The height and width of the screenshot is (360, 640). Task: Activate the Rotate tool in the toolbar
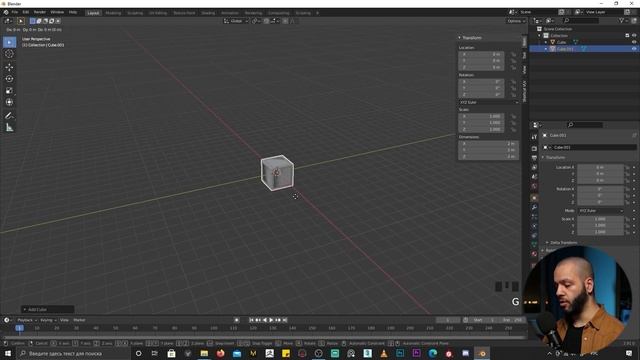click(x=9, y=79)
